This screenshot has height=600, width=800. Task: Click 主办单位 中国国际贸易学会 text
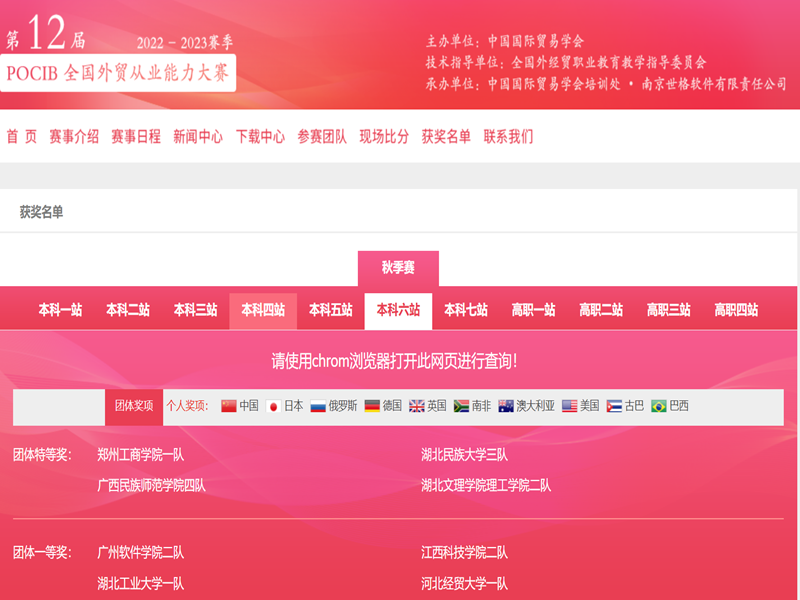[x=505, y=41]
